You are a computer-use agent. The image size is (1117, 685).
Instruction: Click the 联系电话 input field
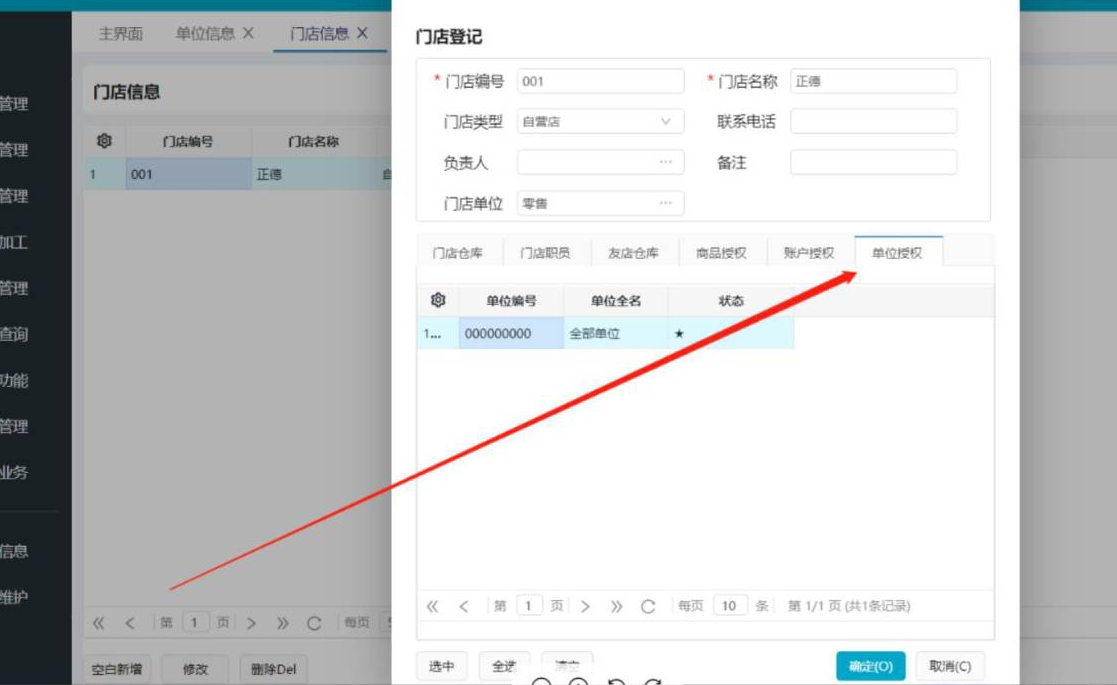pos(873,122)
